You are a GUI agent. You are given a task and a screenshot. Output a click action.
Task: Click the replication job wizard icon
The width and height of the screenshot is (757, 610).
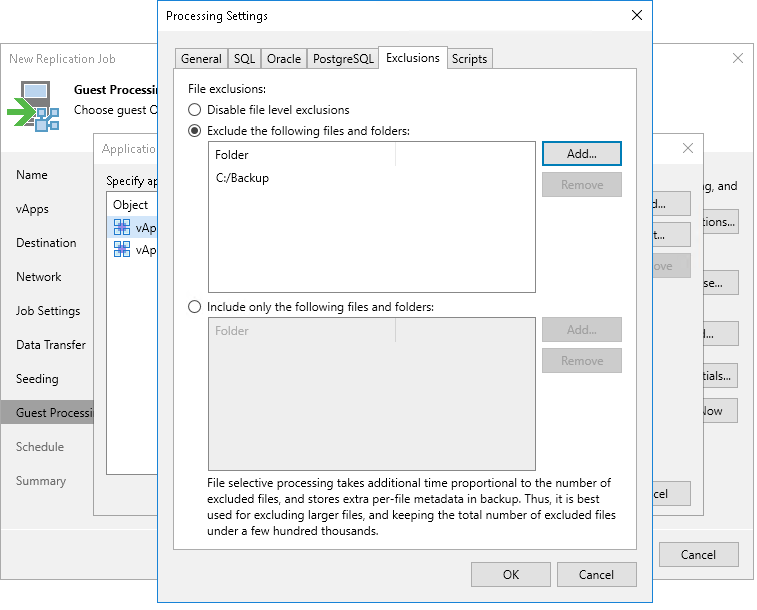point(33,106)
